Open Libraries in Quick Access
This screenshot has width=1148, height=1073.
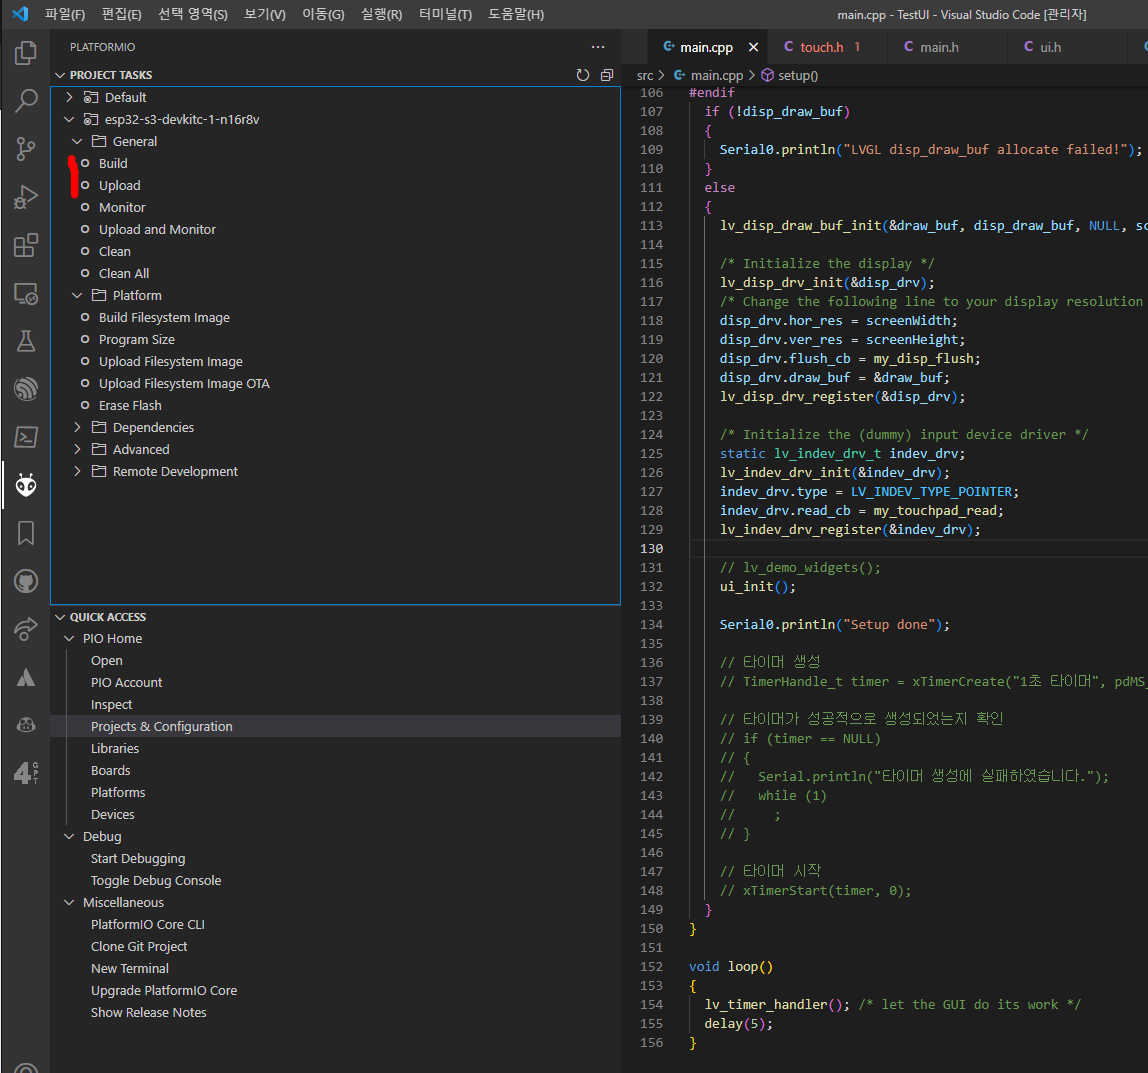[115, 748]
